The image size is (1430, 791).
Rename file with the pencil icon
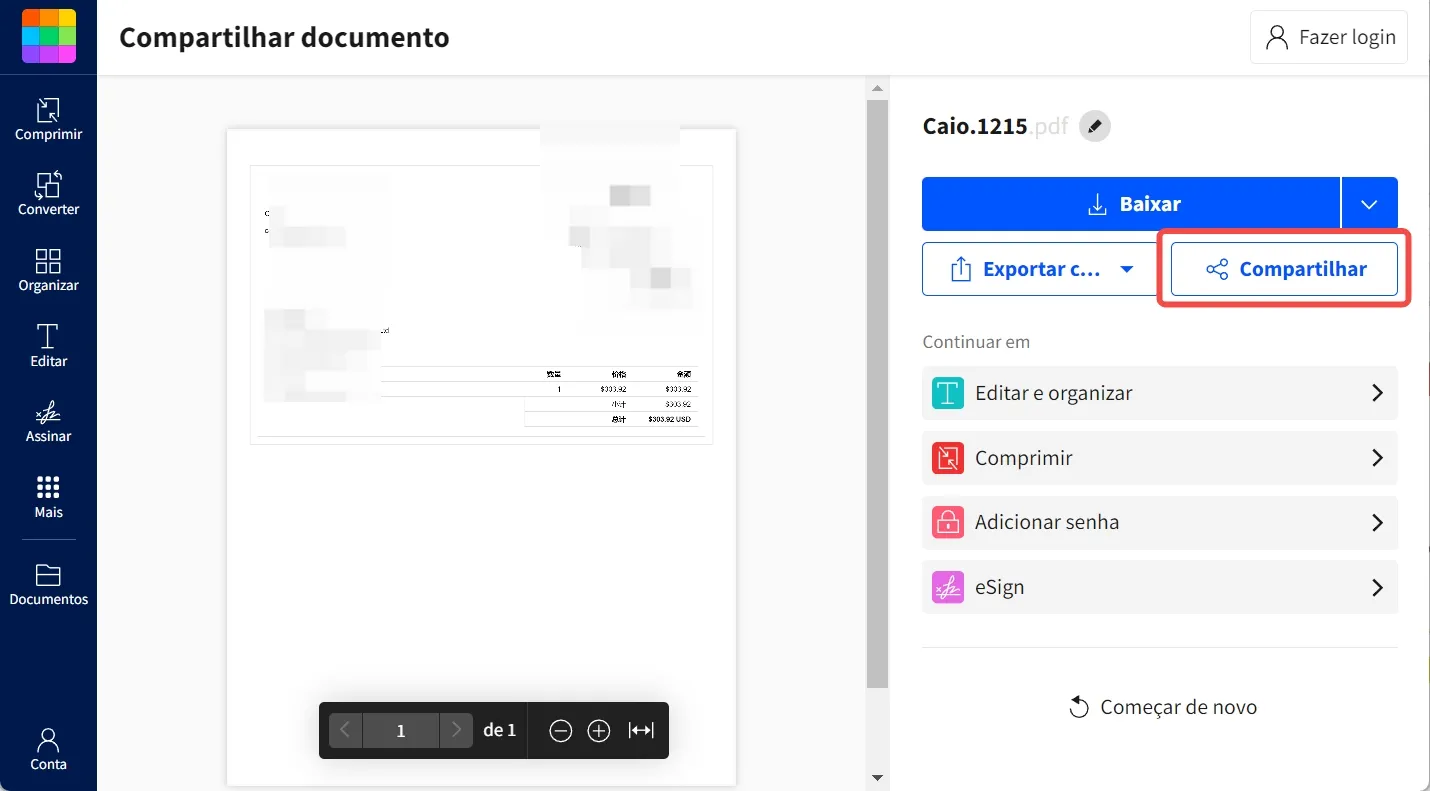(1095, 127)
